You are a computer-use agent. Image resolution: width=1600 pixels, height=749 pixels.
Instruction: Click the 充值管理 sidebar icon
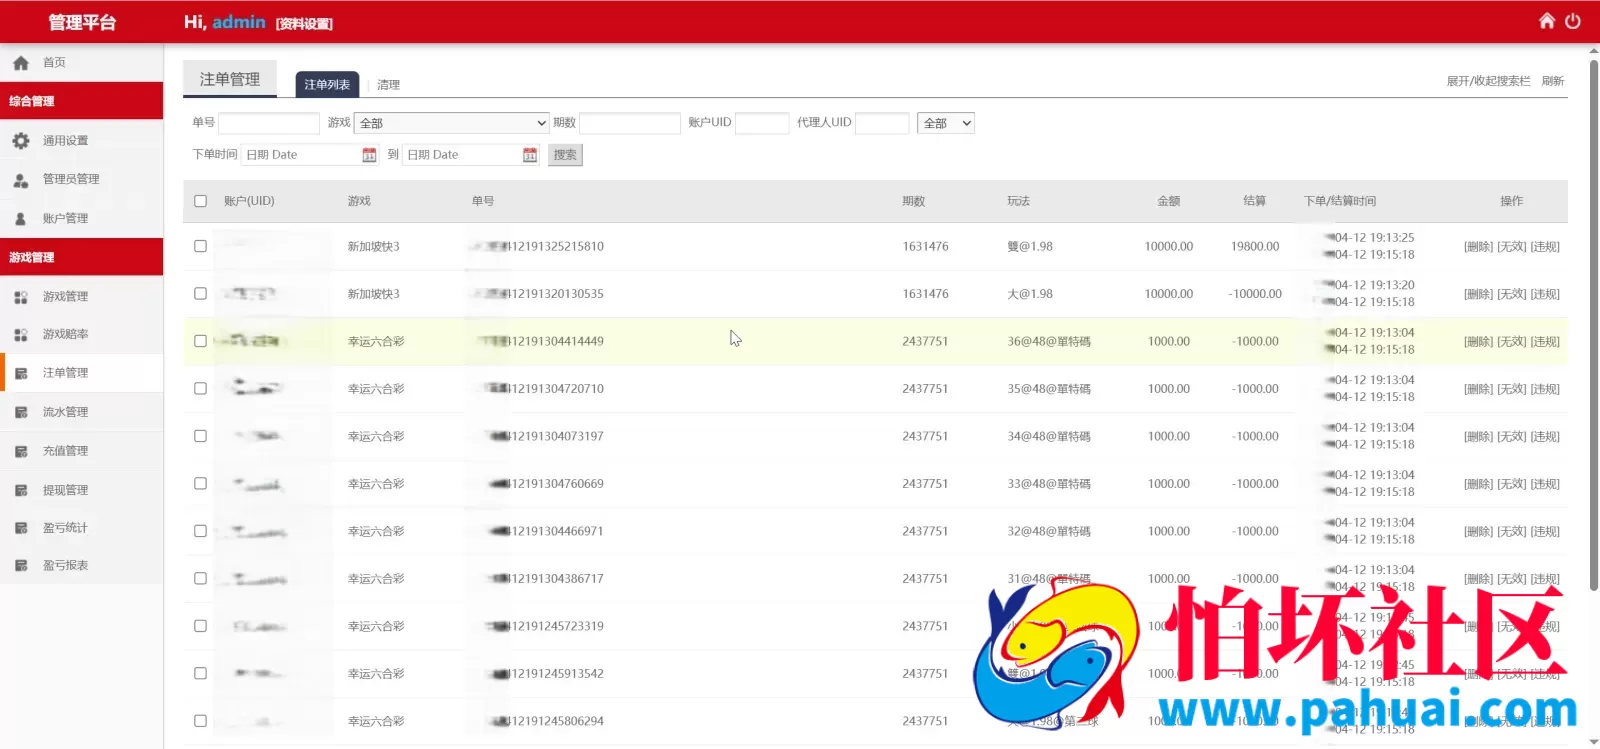click(x=21, y=451)
